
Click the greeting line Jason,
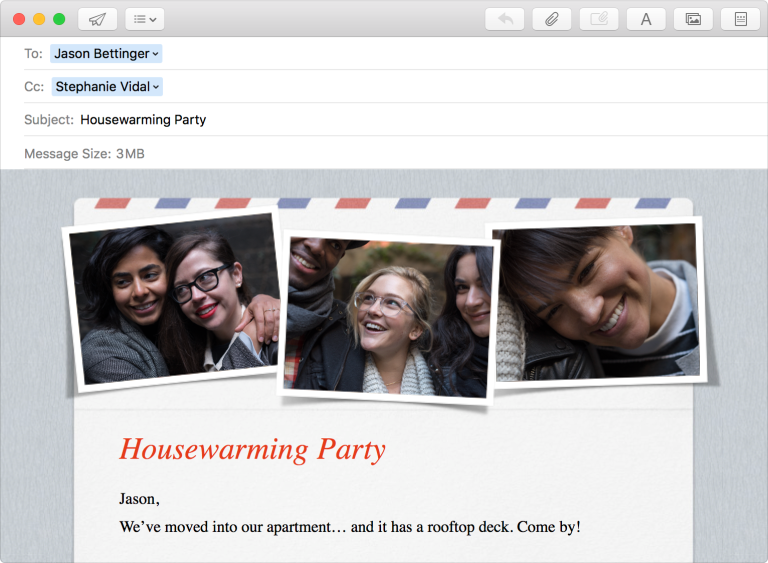coord(139,499)
